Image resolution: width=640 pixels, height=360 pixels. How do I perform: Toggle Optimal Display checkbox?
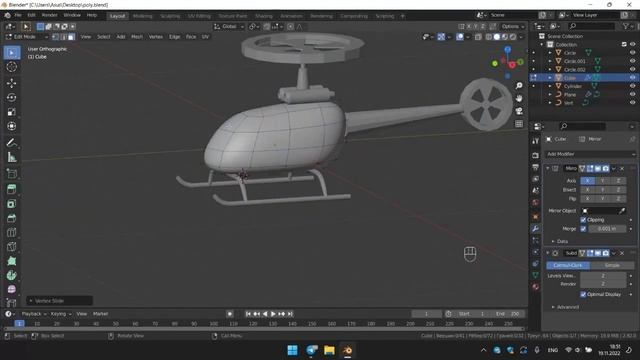(583, 294)
